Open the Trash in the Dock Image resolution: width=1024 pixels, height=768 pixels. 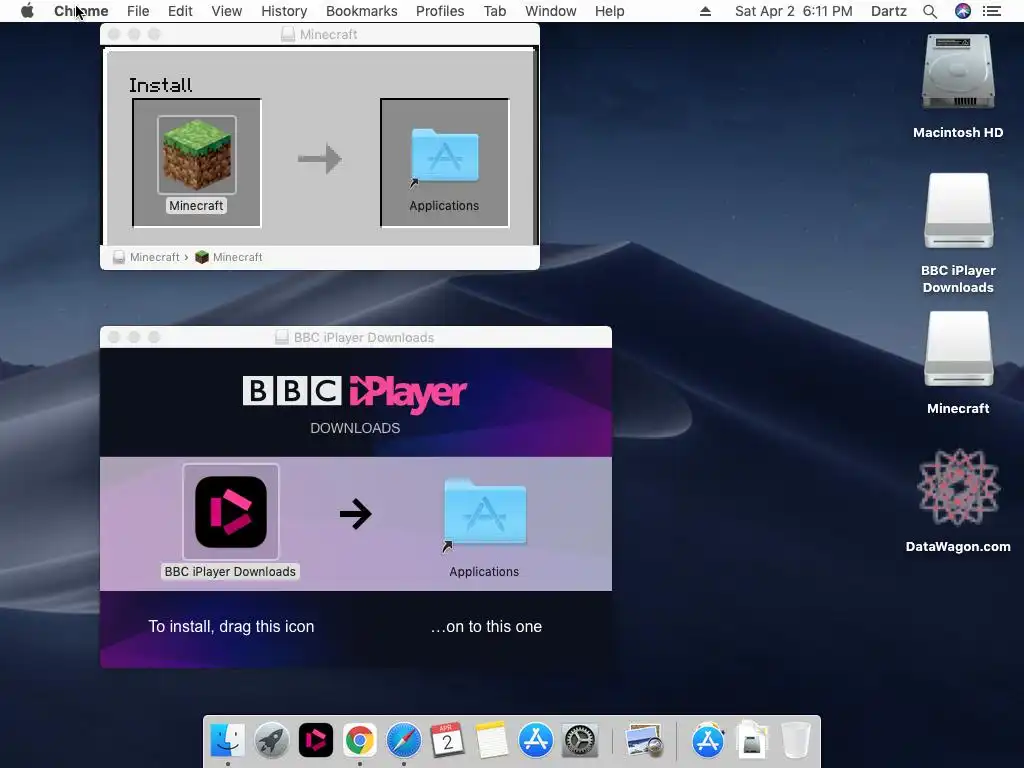point(795,741)
